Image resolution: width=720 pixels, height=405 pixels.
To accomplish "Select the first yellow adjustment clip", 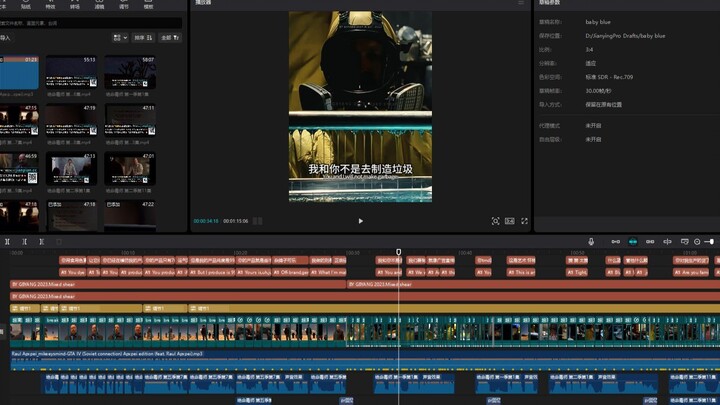I will point(25,308).
